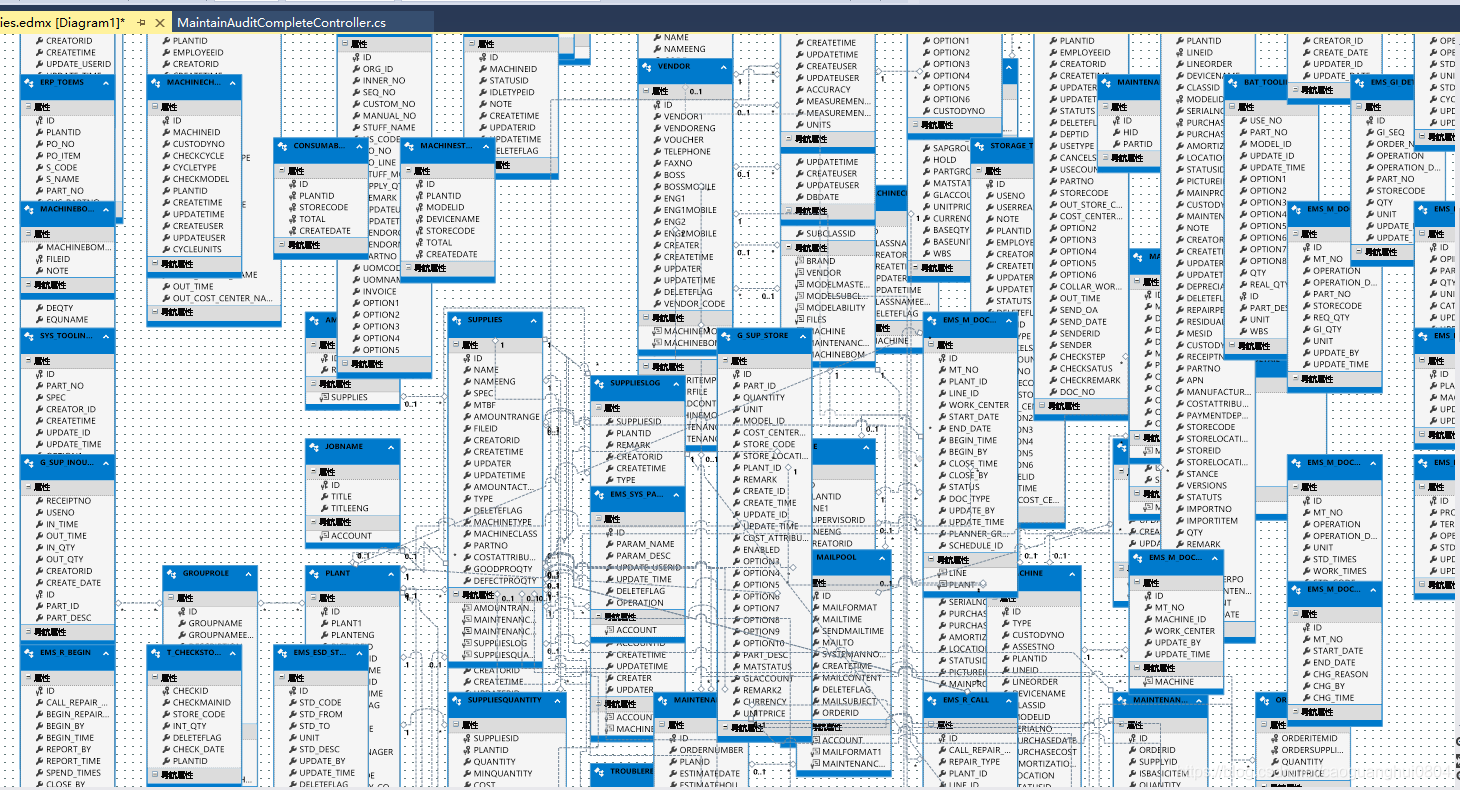This screenshot has height=790, width=1460.
Task: Pin the edmx Diagram1 tab
Action: click(141, 21)
